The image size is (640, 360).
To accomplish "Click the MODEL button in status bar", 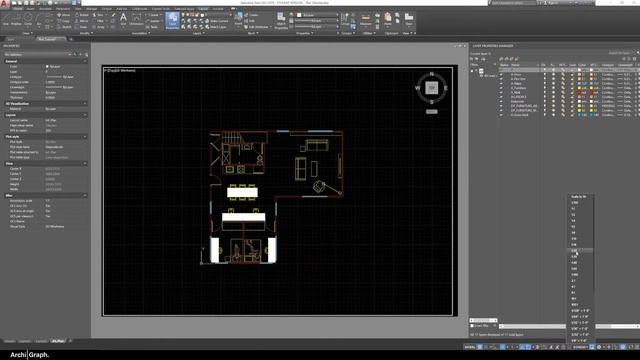I will point(470,347).
